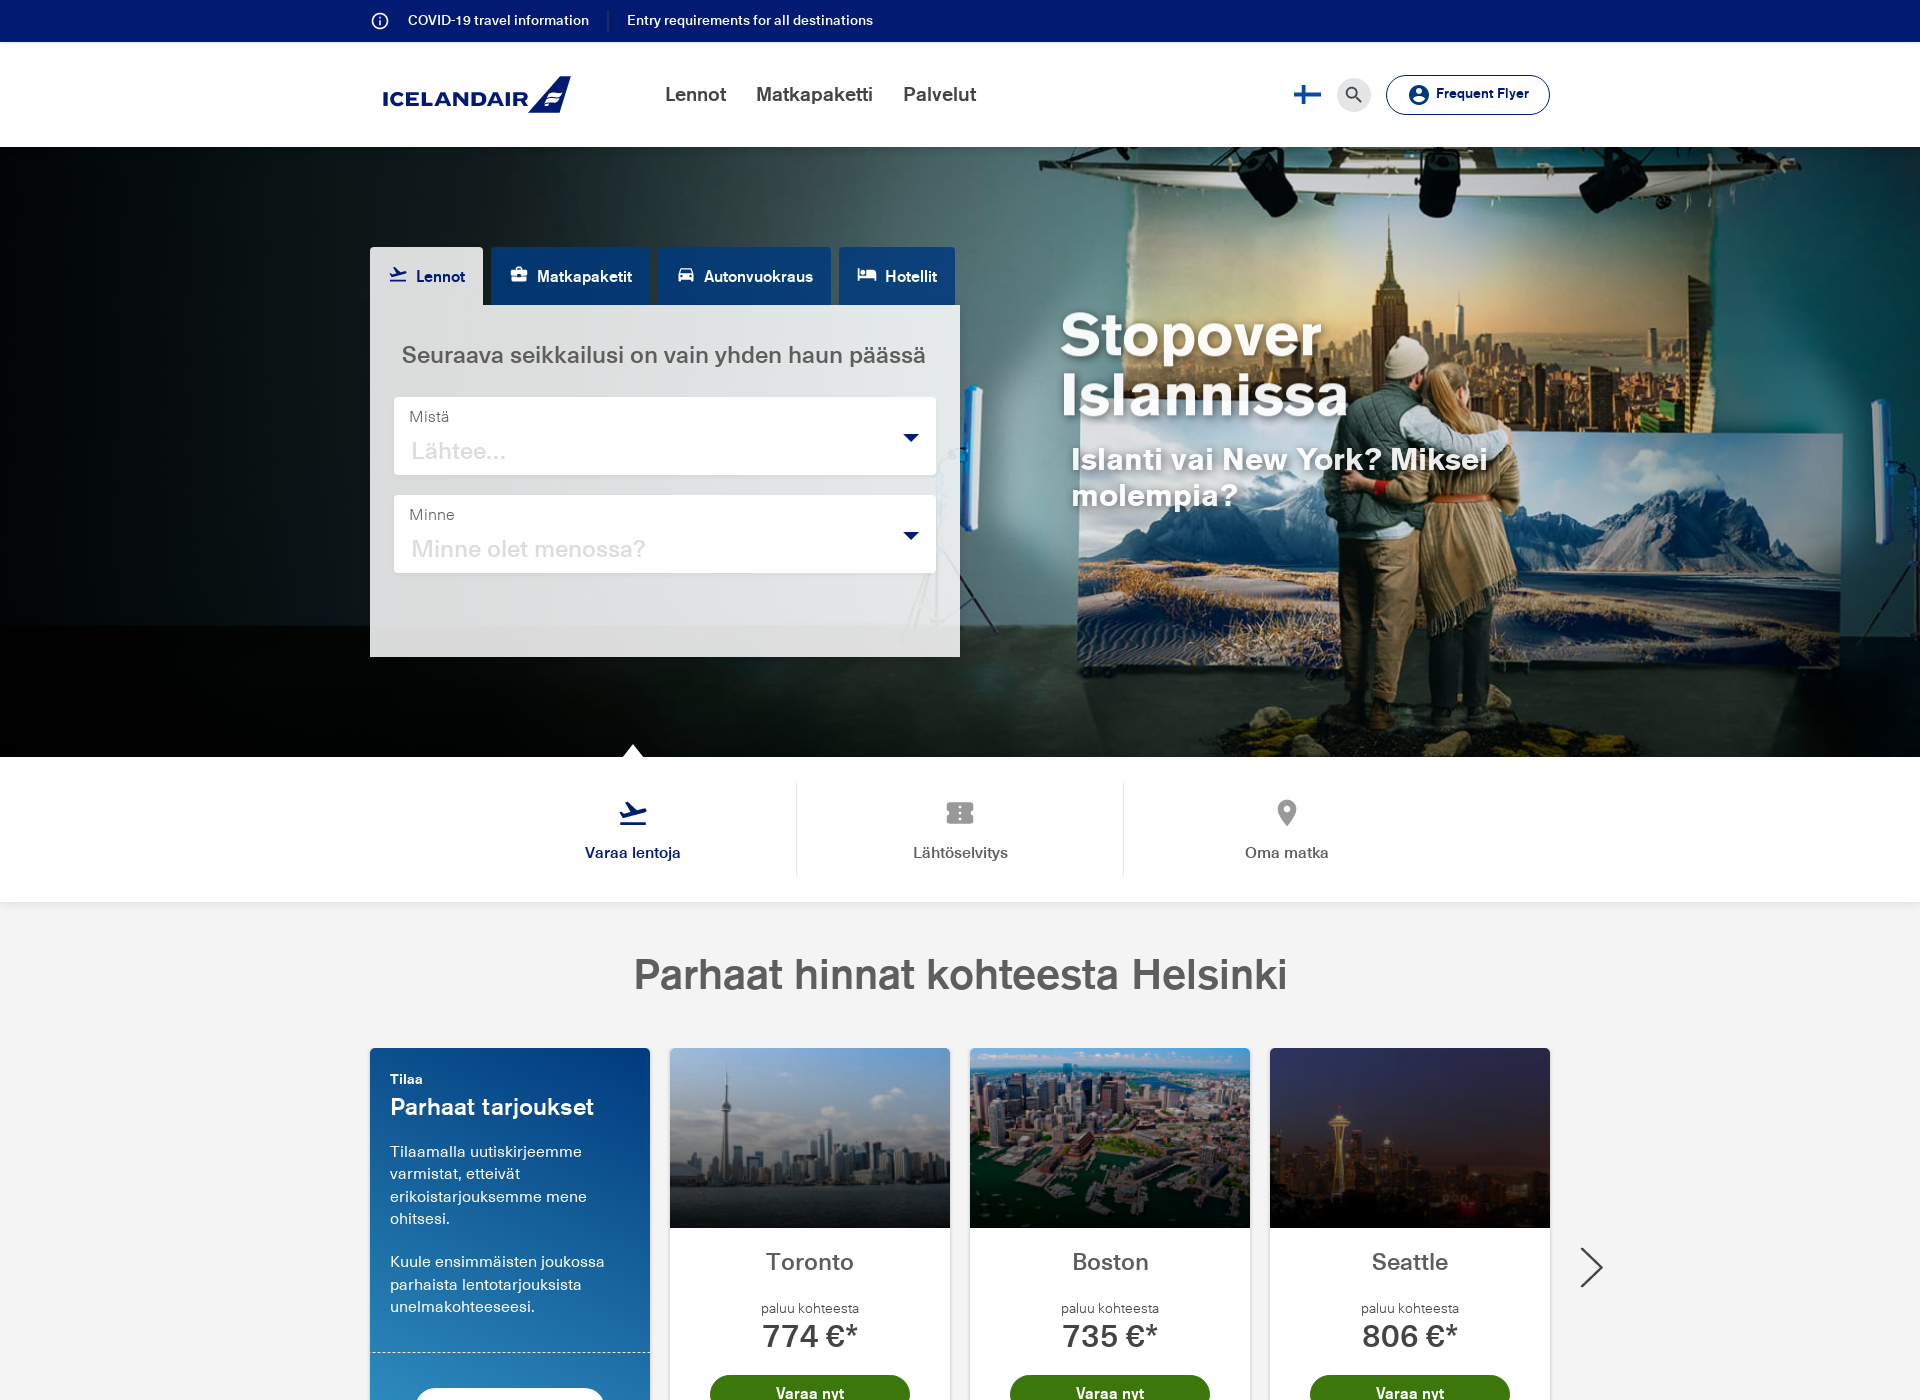Click the 774 €* Toronto price

(x=810, y=1336)
